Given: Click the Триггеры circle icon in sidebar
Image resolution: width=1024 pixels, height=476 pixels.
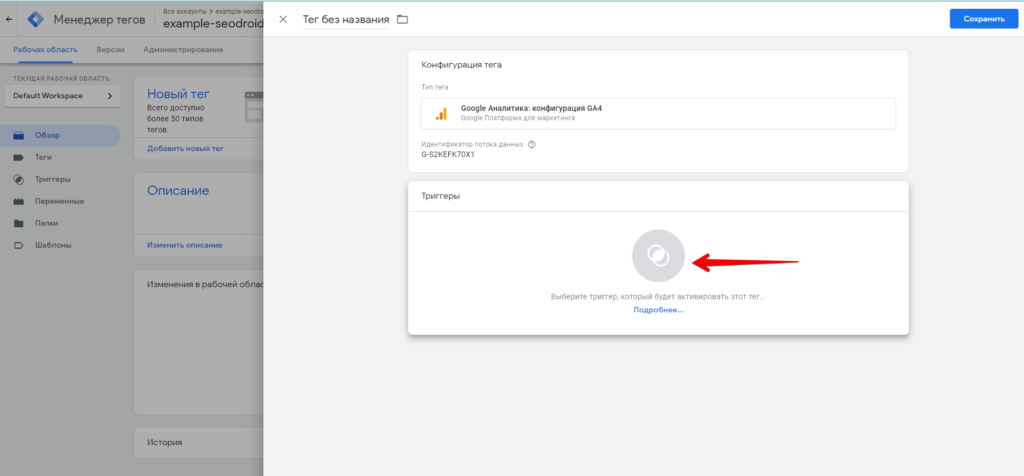Looking at the screenshot, I should tap(19, 180).
